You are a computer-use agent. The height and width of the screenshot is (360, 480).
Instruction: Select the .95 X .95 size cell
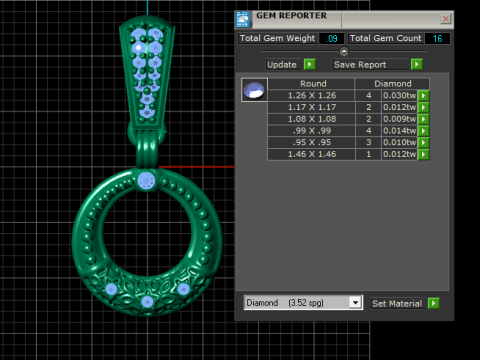(x=312, y=143)
